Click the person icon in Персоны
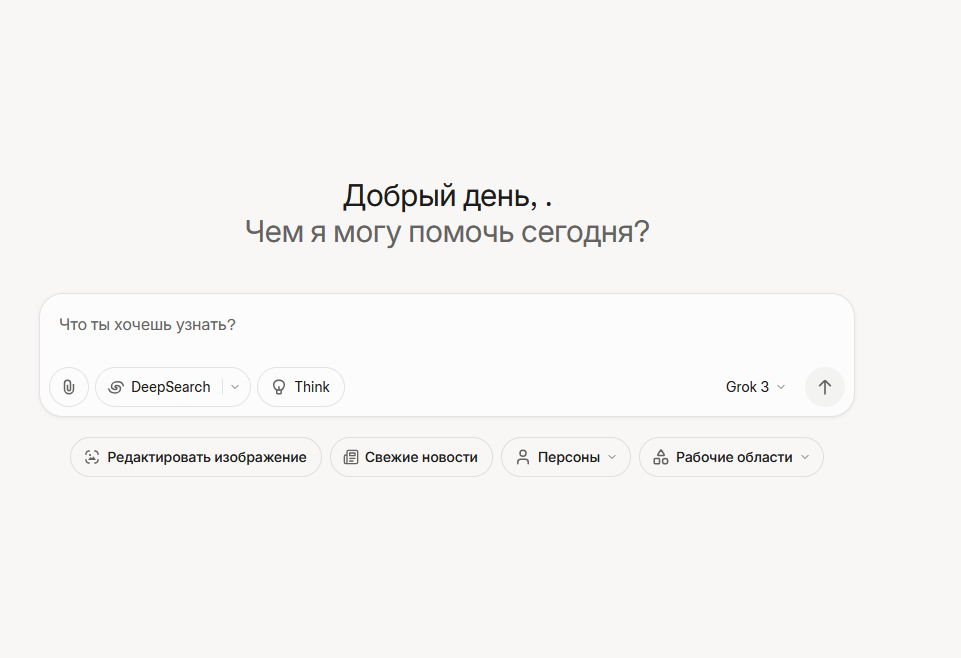 tap(523, 457)
